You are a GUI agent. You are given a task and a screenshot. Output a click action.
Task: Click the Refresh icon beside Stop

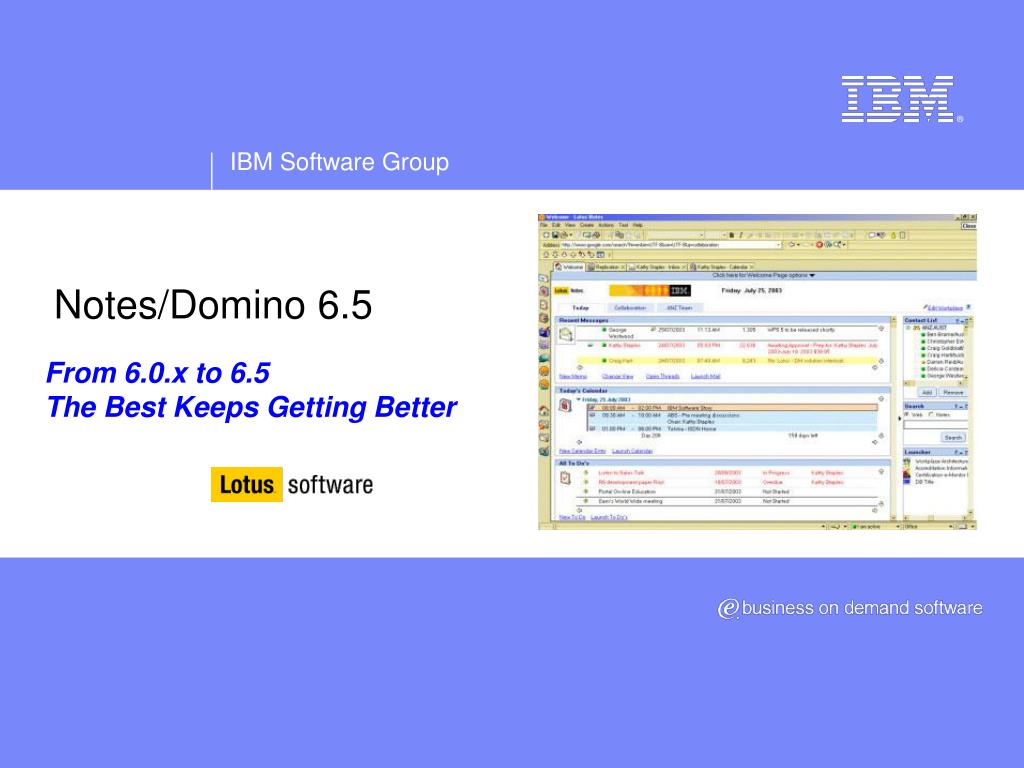tap(829, 245)
